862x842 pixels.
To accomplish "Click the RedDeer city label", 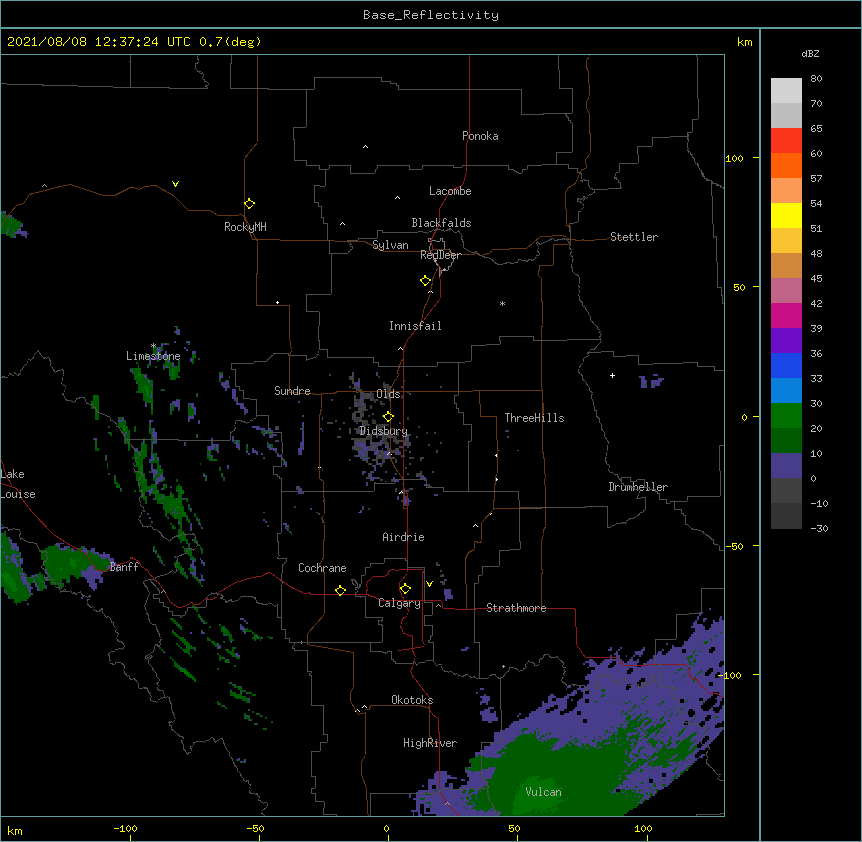I will pos(440,255).
